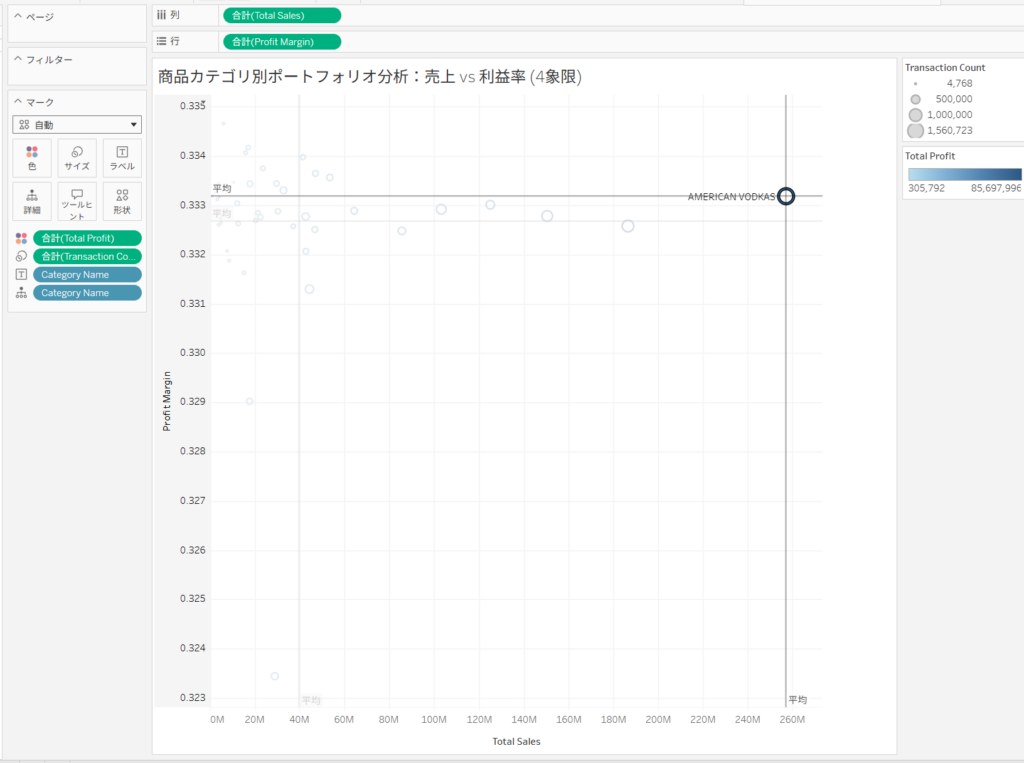The image size is (1024, 763).
Task: Click the Total Profit color gradient legend
Action: pyautogui.click(x=964, y=174)
